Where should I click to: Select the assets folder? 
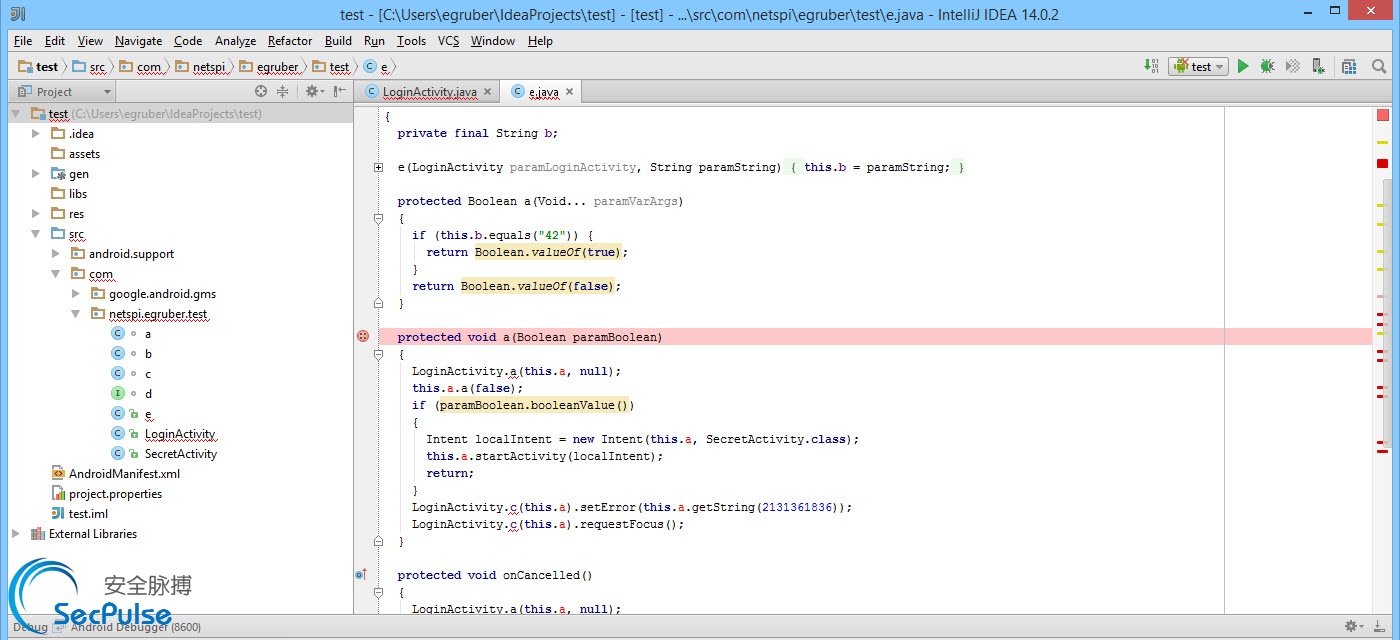pyautogui.click(x=84, y=154)
